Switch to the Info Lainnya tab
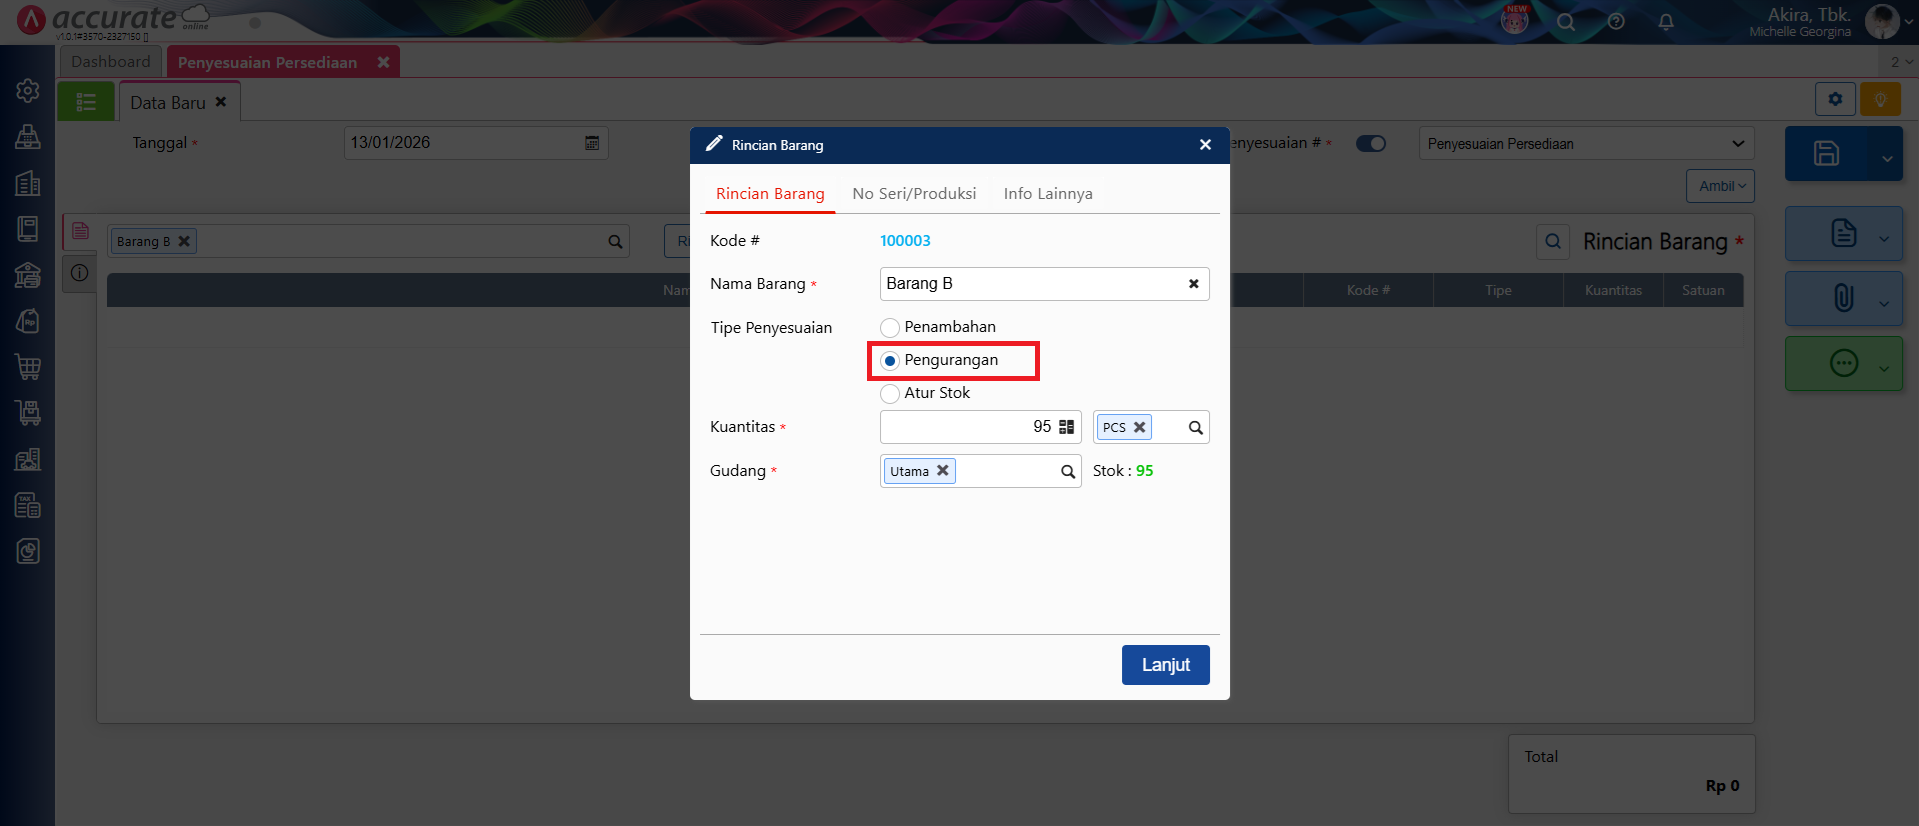Screen dimensions: 1919x826 [1047, 194]
